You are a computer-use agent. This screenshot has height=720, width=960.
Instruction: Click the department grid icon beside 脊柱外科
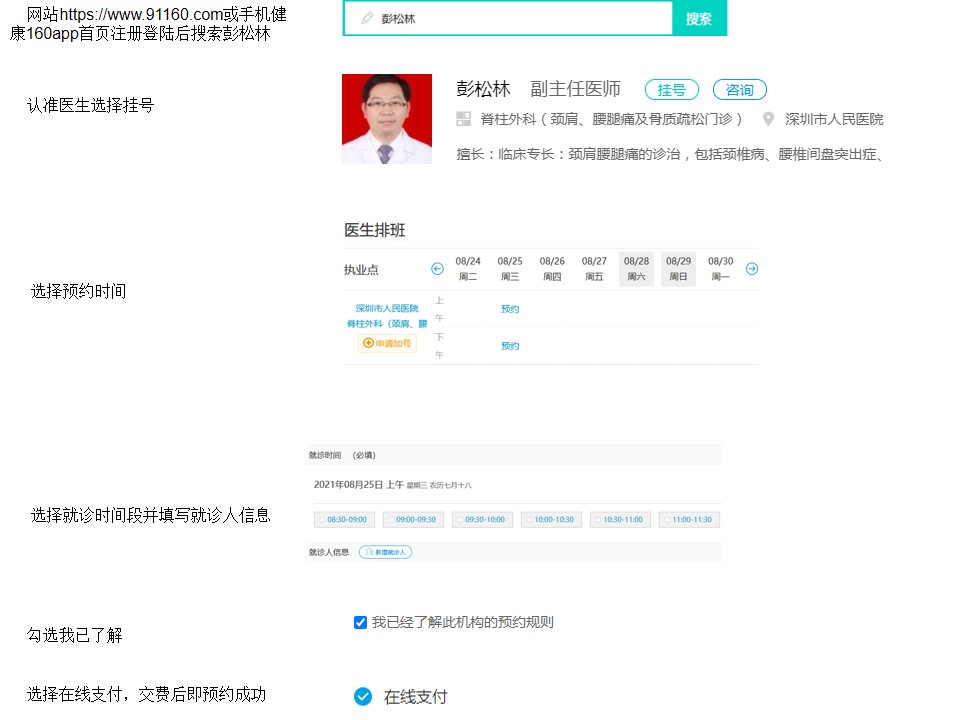(463, 119)
